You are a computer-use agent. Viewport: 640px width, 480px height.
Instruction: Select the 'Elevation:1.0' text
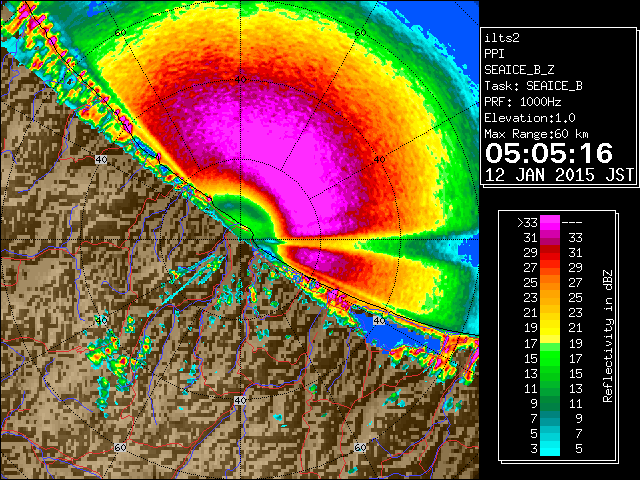530,118
